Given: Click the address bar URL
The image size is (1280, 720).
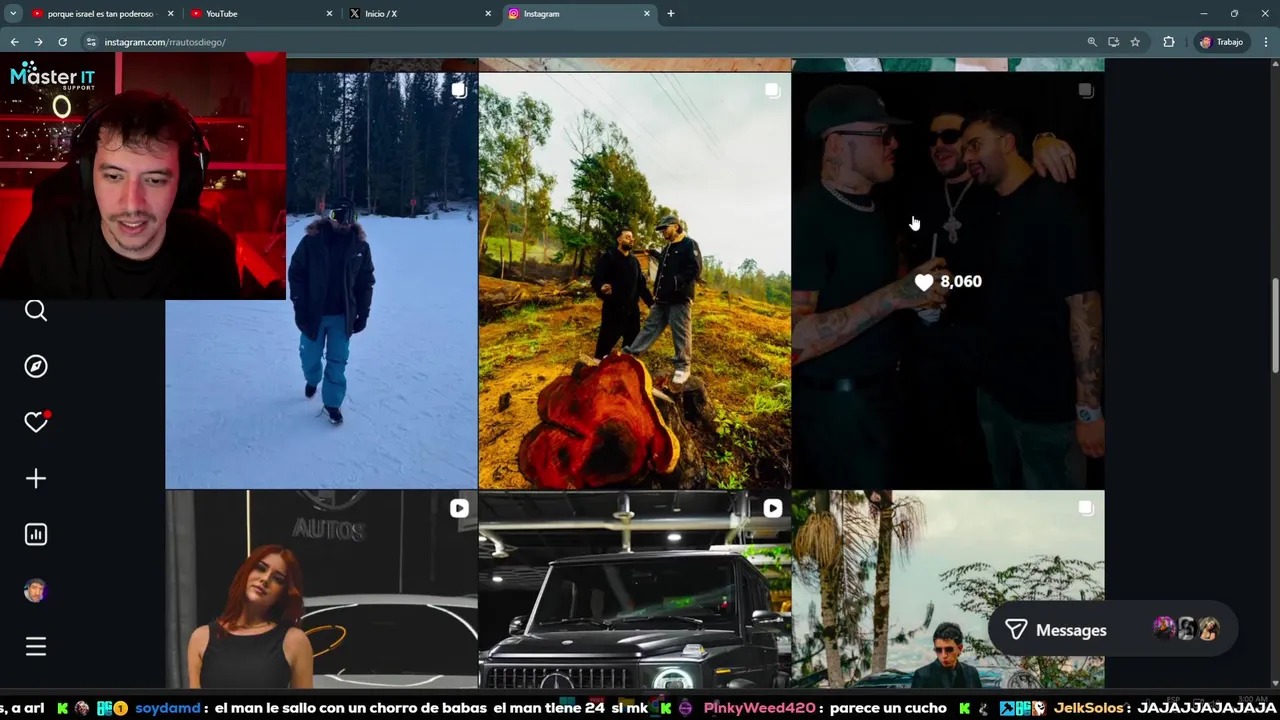Looking at the screenshot, I should pos(165,42).
